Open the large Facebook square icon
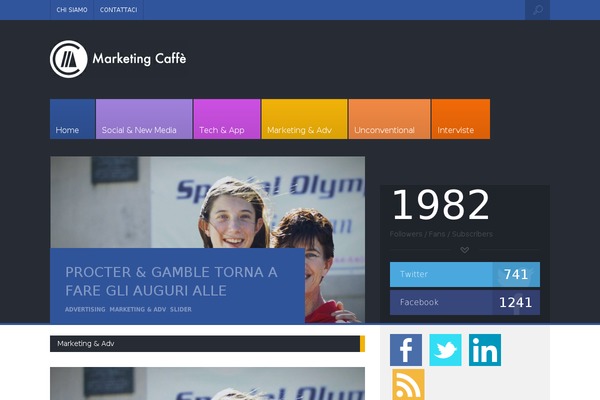Image resolution: width=600 pixels, height=400 pixels. 406,350
